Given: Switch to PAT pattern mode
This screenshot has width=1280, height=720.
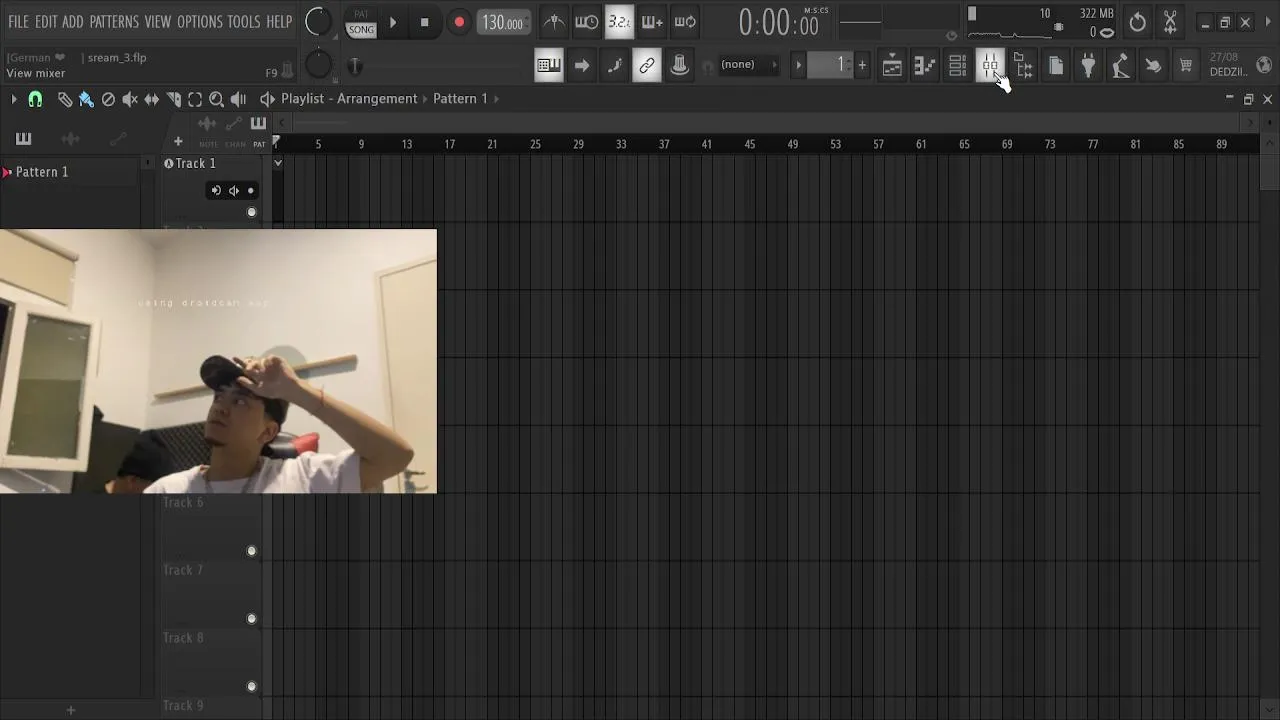Looking at the screenshot, I should point(361,13).
